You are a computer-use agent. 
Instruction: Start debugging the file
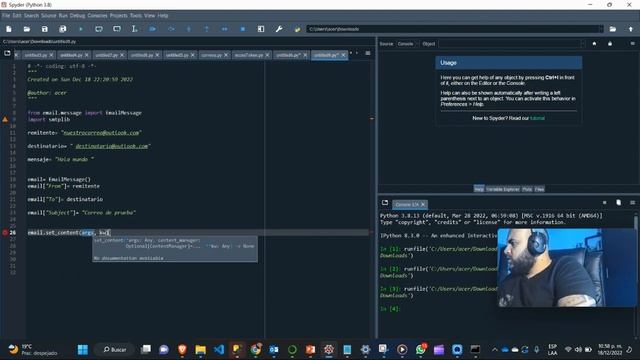coord(153,29)
